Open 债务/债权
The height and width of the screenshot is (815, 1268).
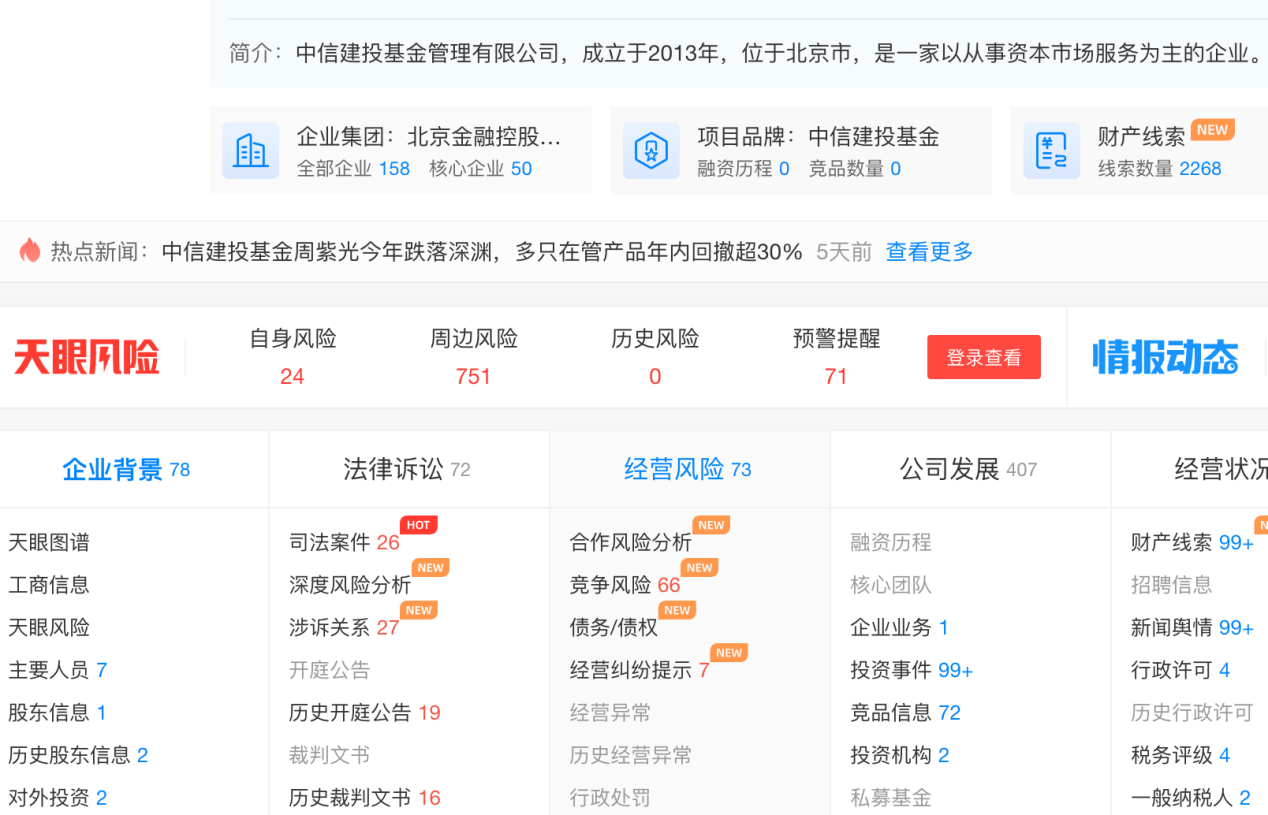pyautogui.click(x=614, y=628)
